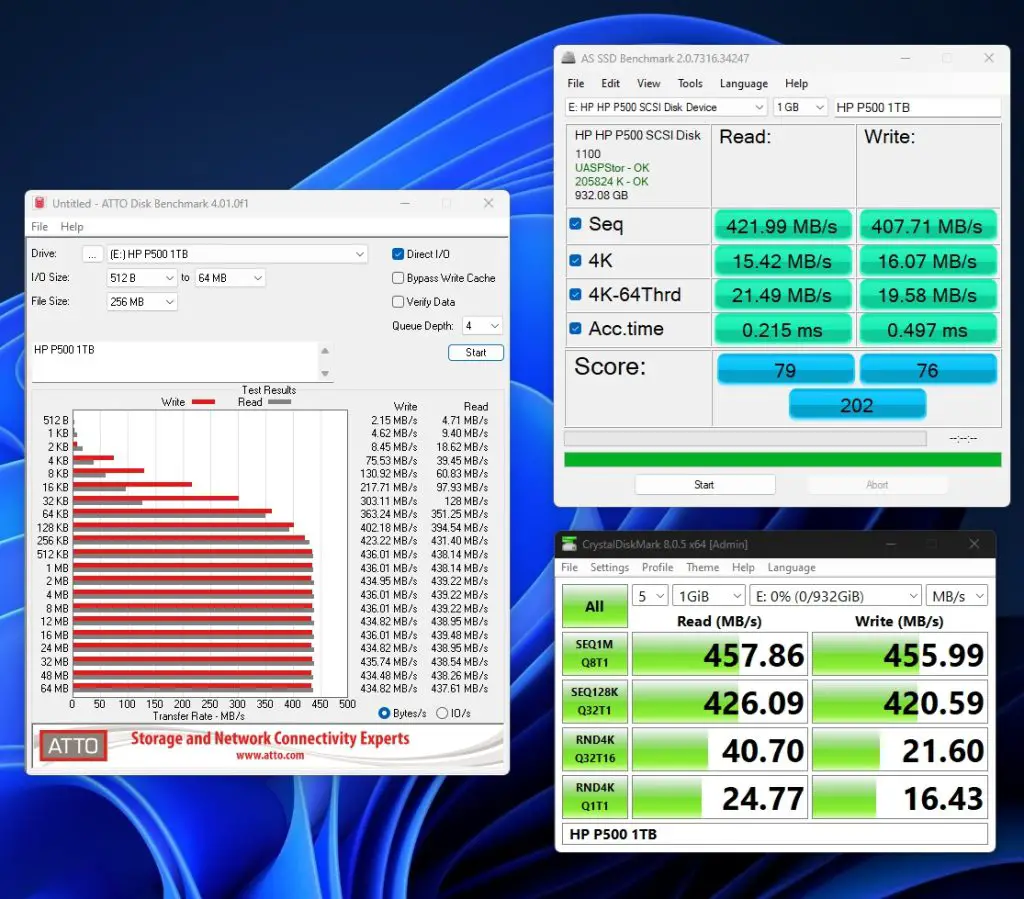The height and width of the screenshot is (899, 1024).
Task: Open CrystalDiskMark test count dropdown
Action: point(650,596)
